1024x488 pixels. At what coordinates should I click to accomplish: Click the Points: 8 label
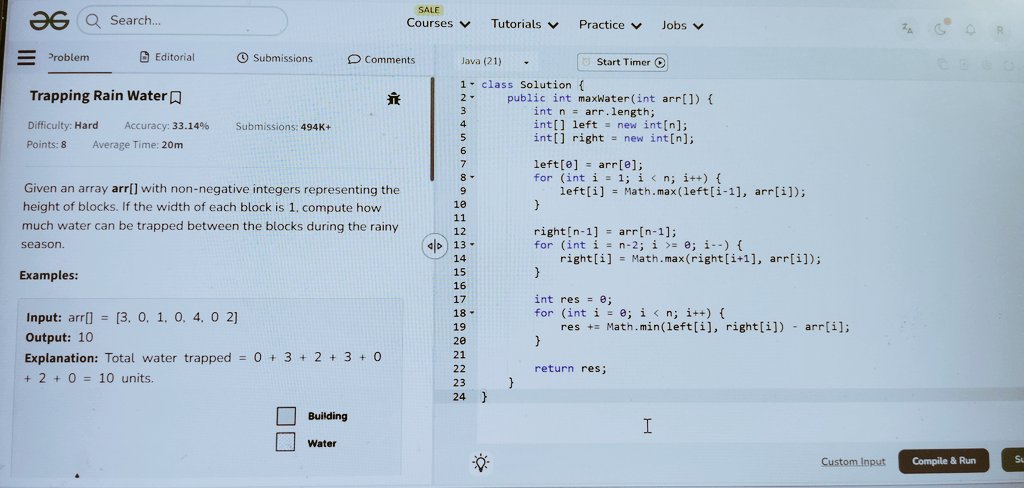click(x=46, y=144)
